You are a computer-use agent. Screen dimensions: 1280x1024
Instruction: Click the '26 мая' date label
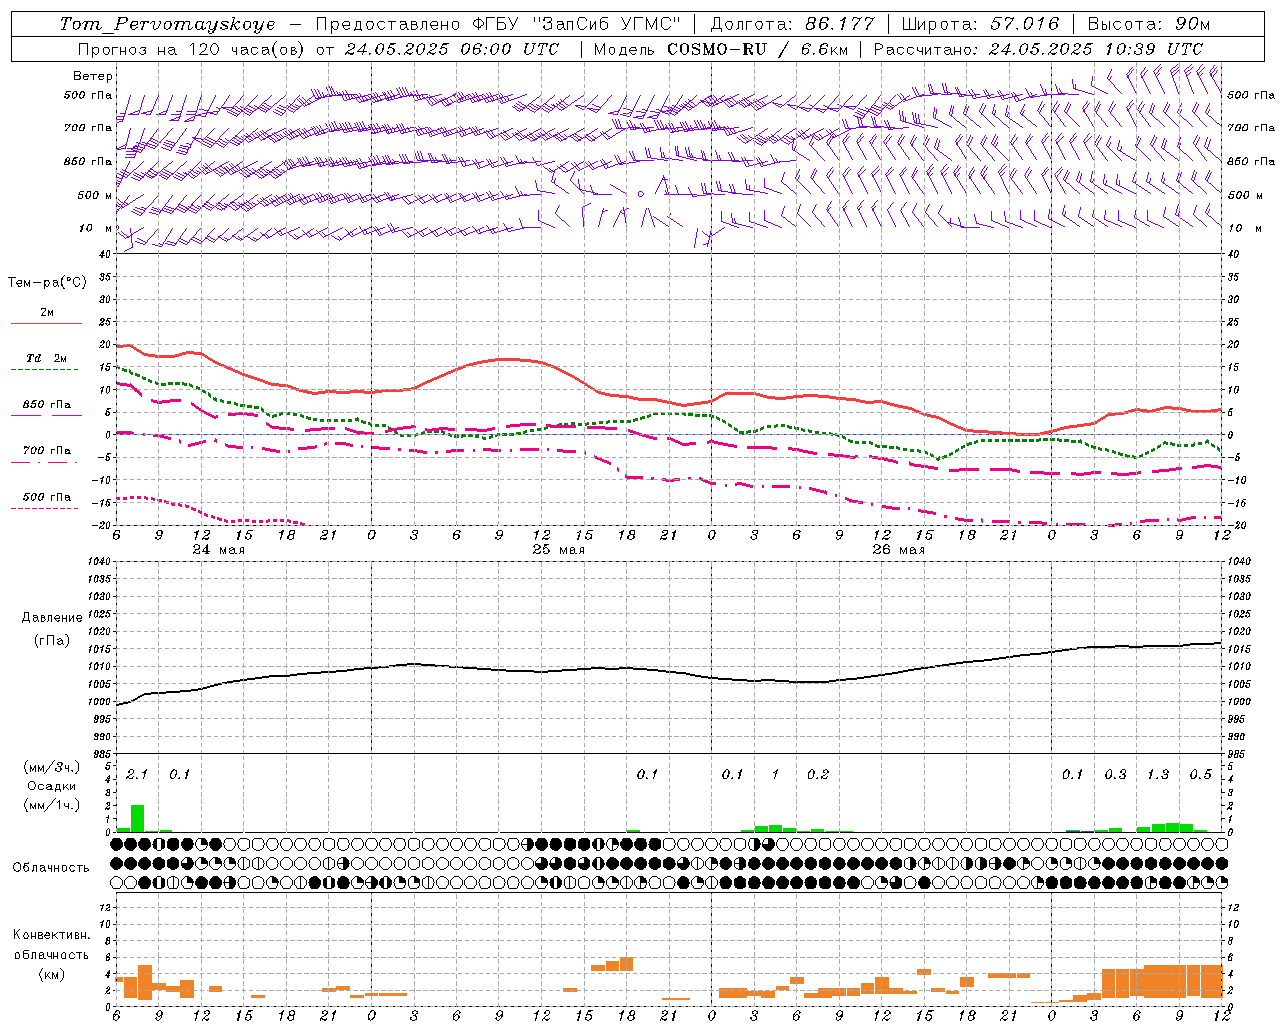[899, 550]
